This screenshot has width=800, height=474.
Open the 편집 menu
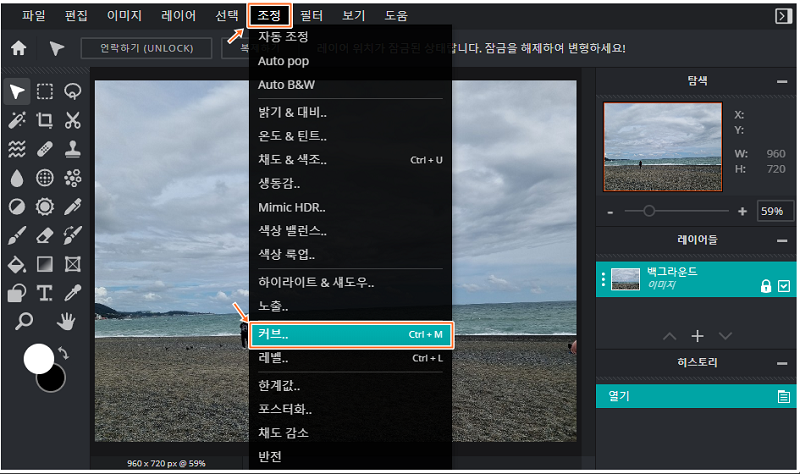point(76,16)
